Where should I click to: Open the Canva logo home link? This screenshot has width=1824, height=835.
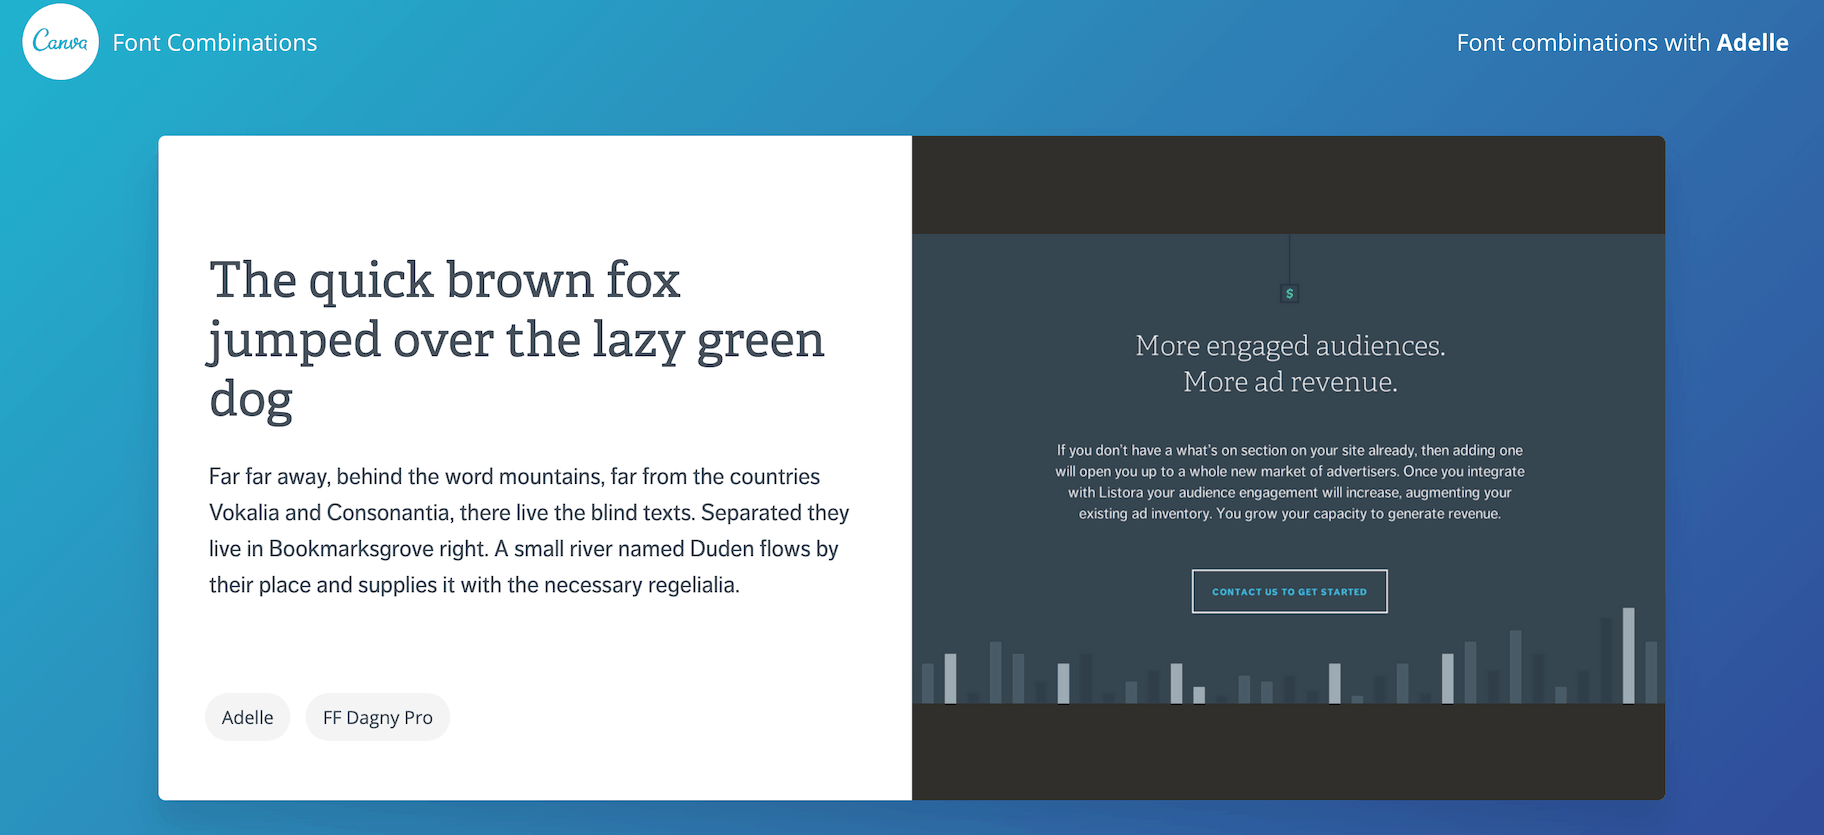(x=60, y=42)
